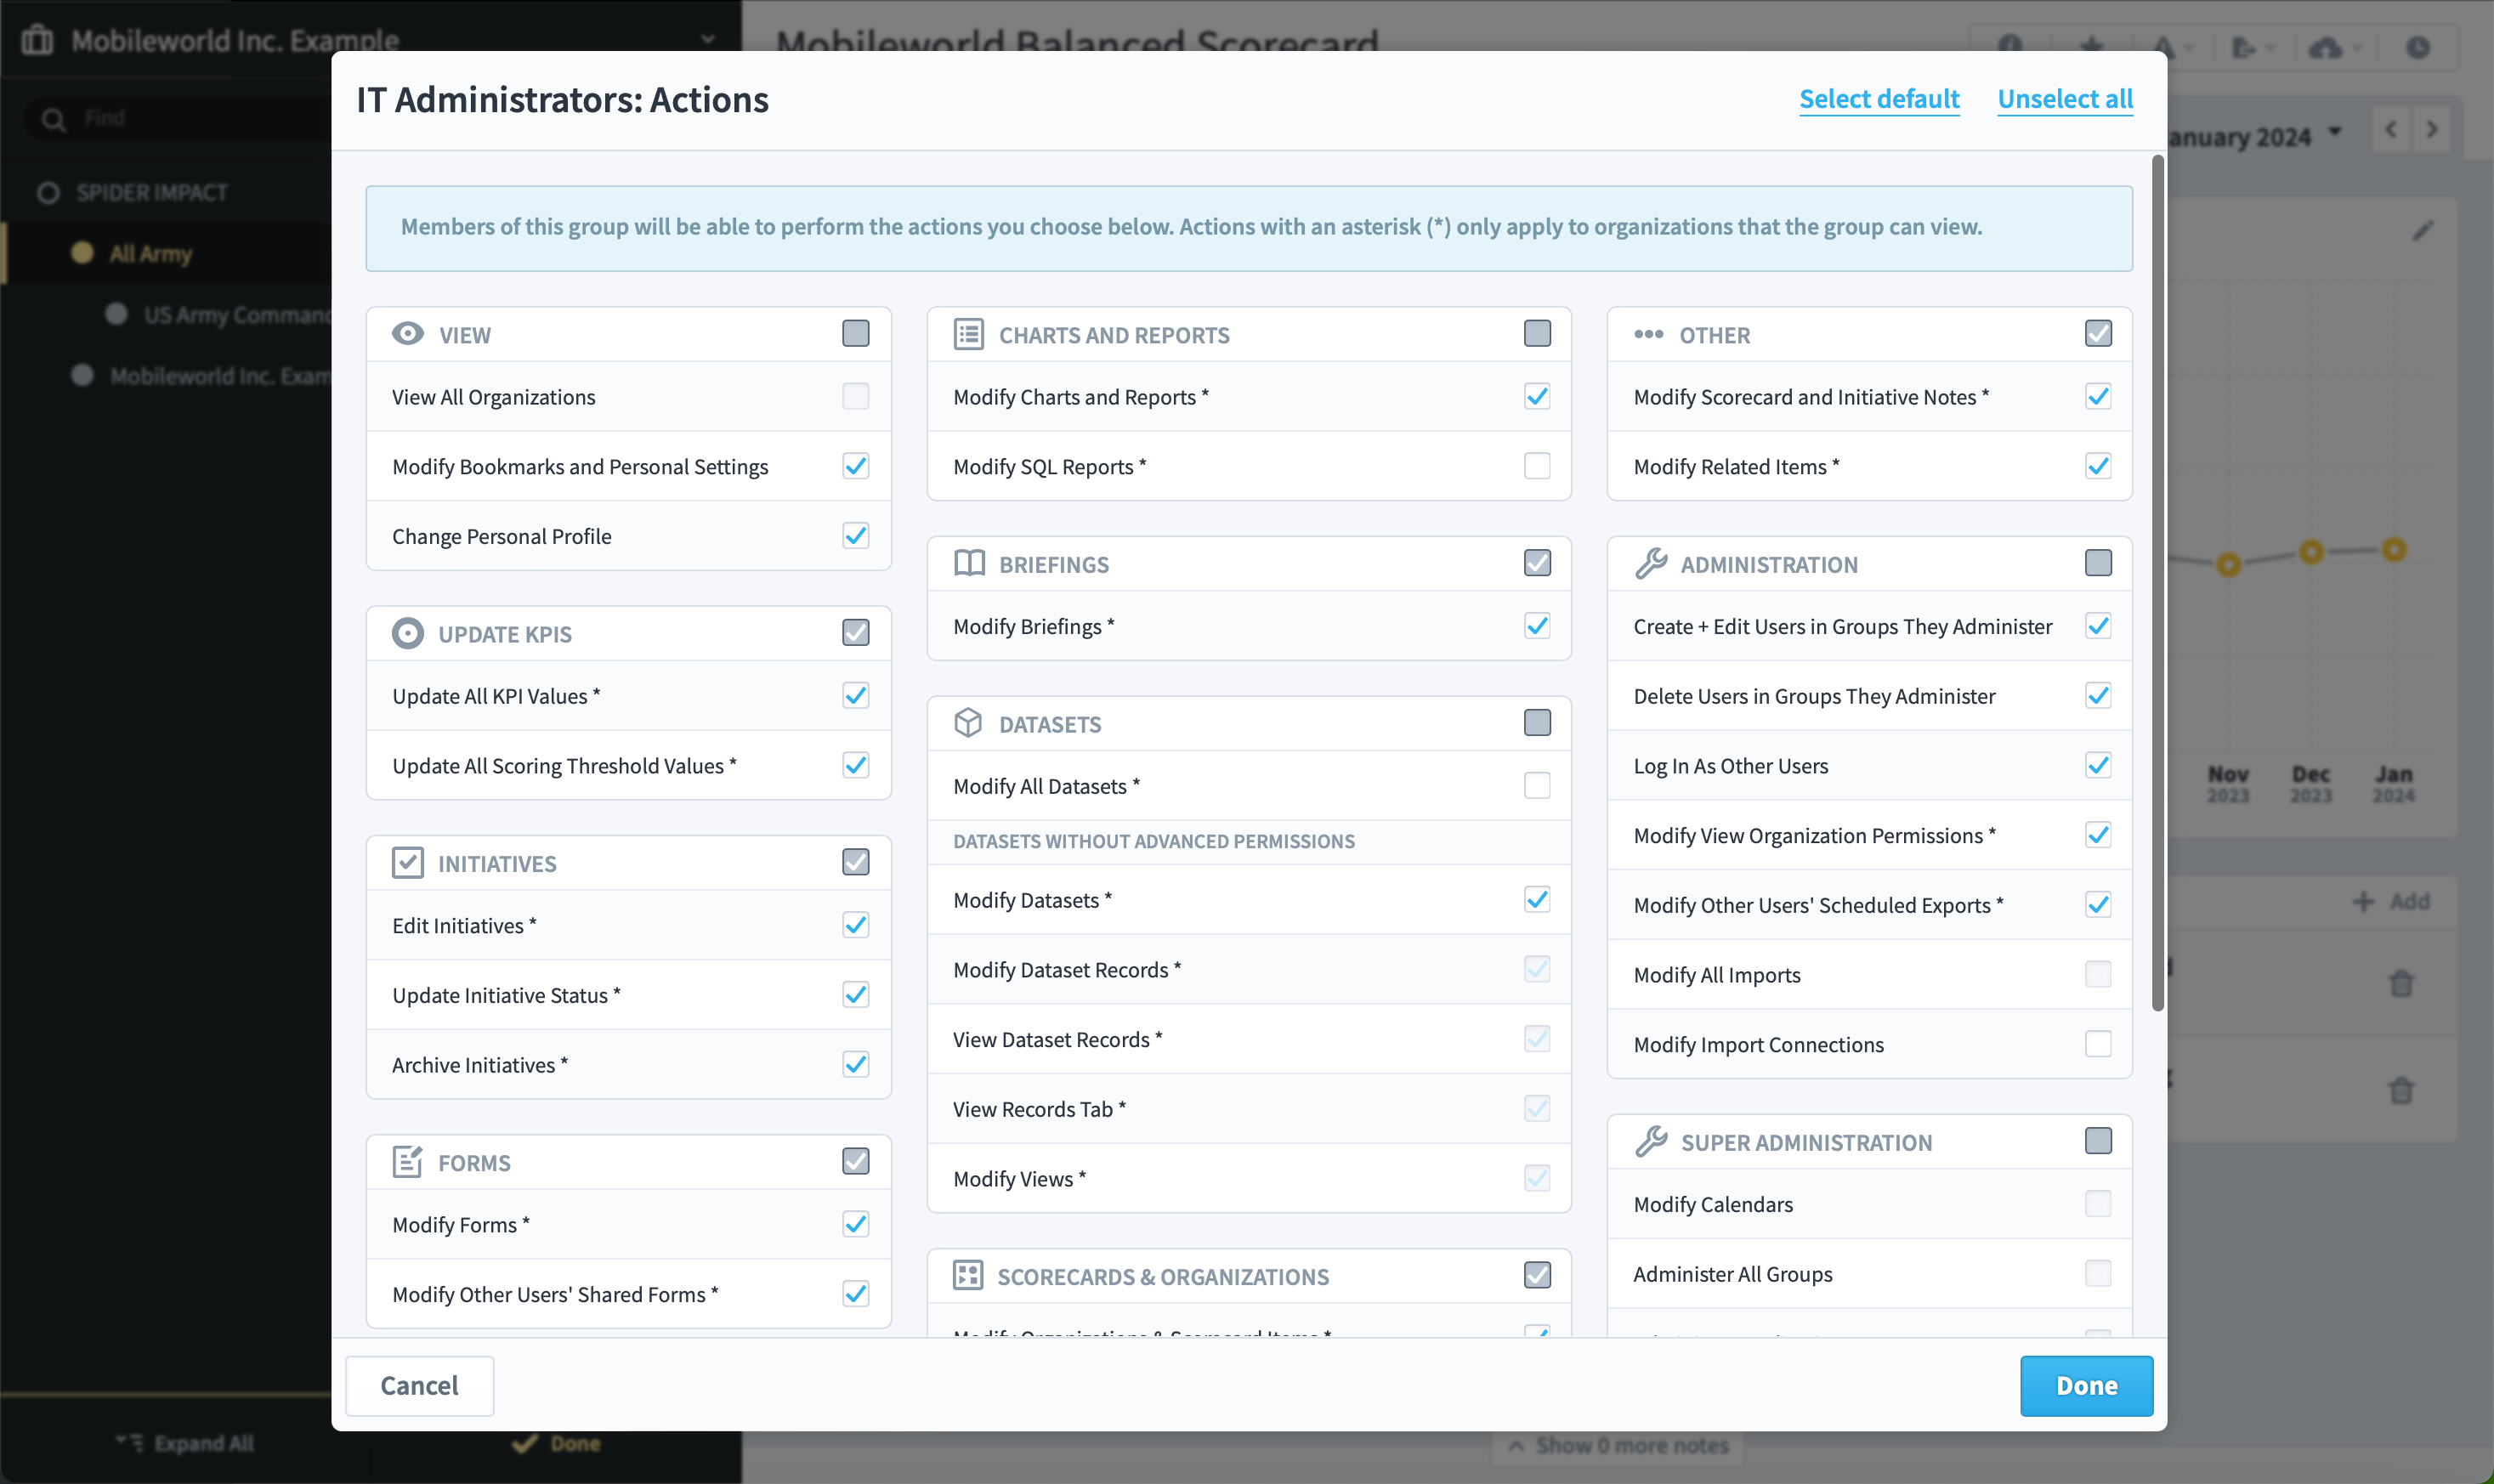Uncheck Update All KPI Values
The width and height of the screenshot is (2494, 1484).
(855, 695)
